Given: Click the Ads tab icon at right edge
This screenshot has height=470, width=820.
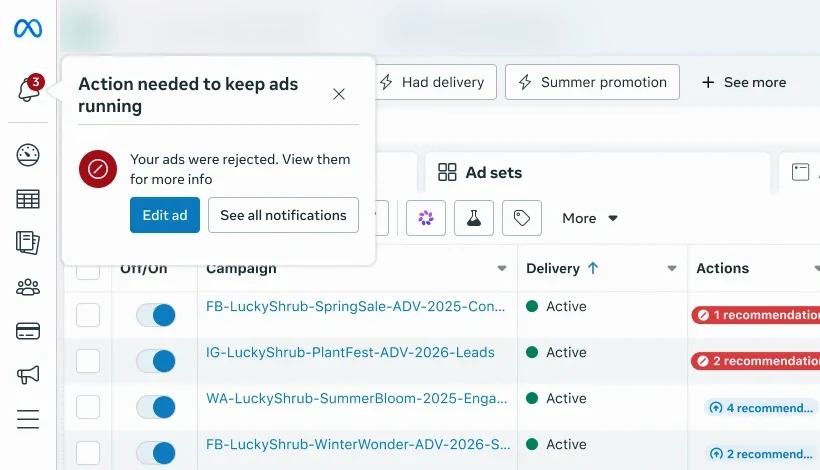Looking at the screenshot, I should coord(801,172).
